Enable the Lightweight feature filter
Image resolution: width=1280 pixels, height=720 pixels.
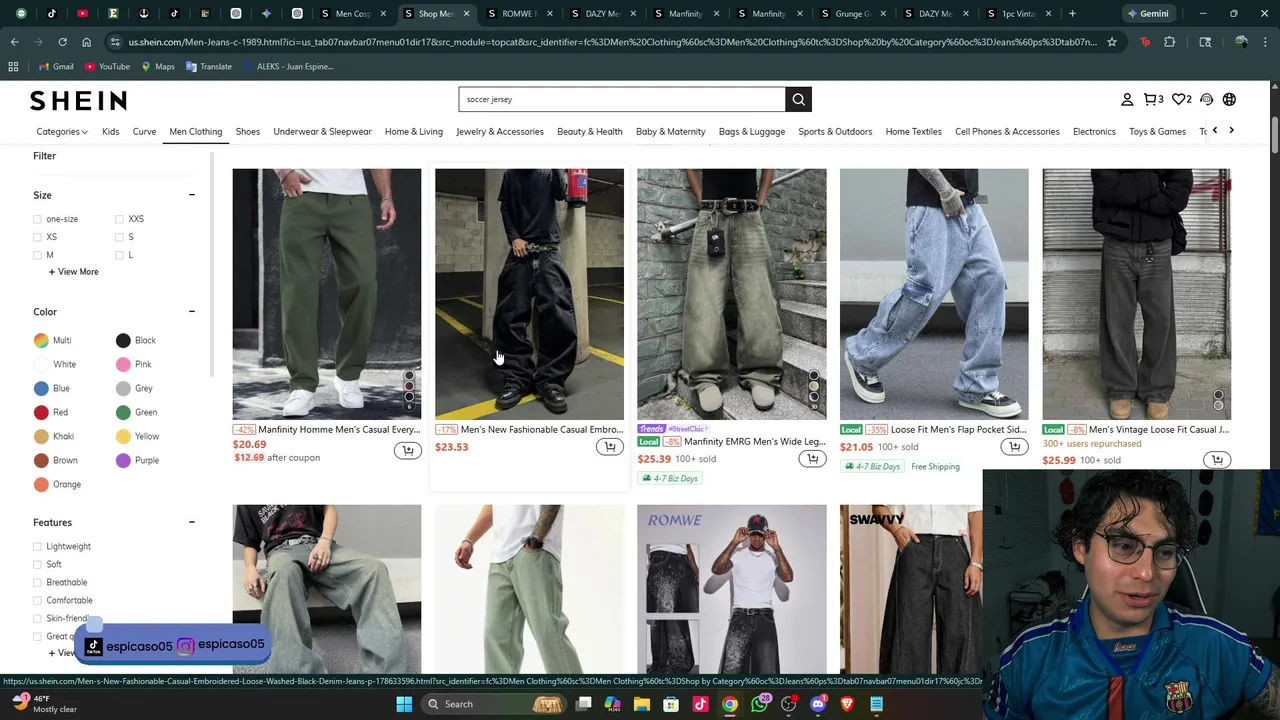click(38, 547)
